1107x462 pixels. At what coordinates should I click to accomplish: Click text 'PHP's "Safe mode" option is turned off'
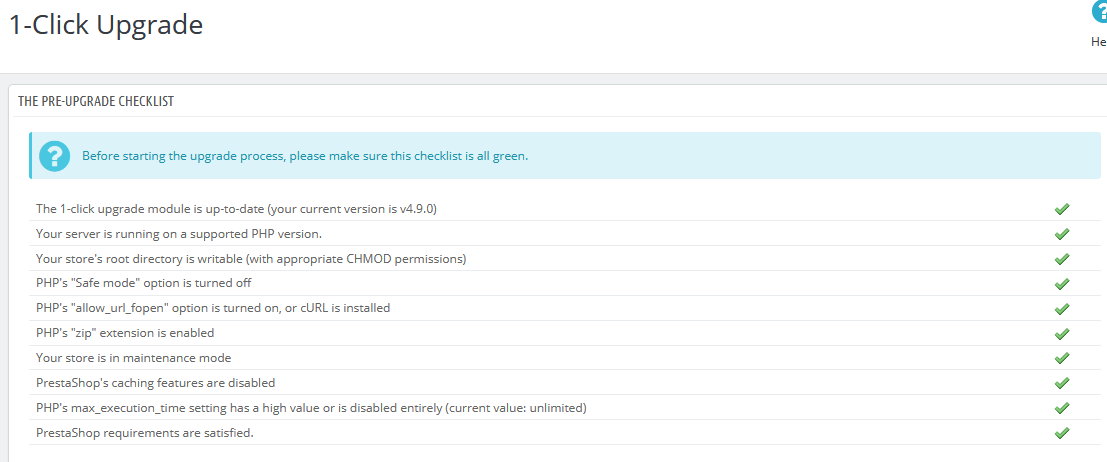[x=144, y=283]
